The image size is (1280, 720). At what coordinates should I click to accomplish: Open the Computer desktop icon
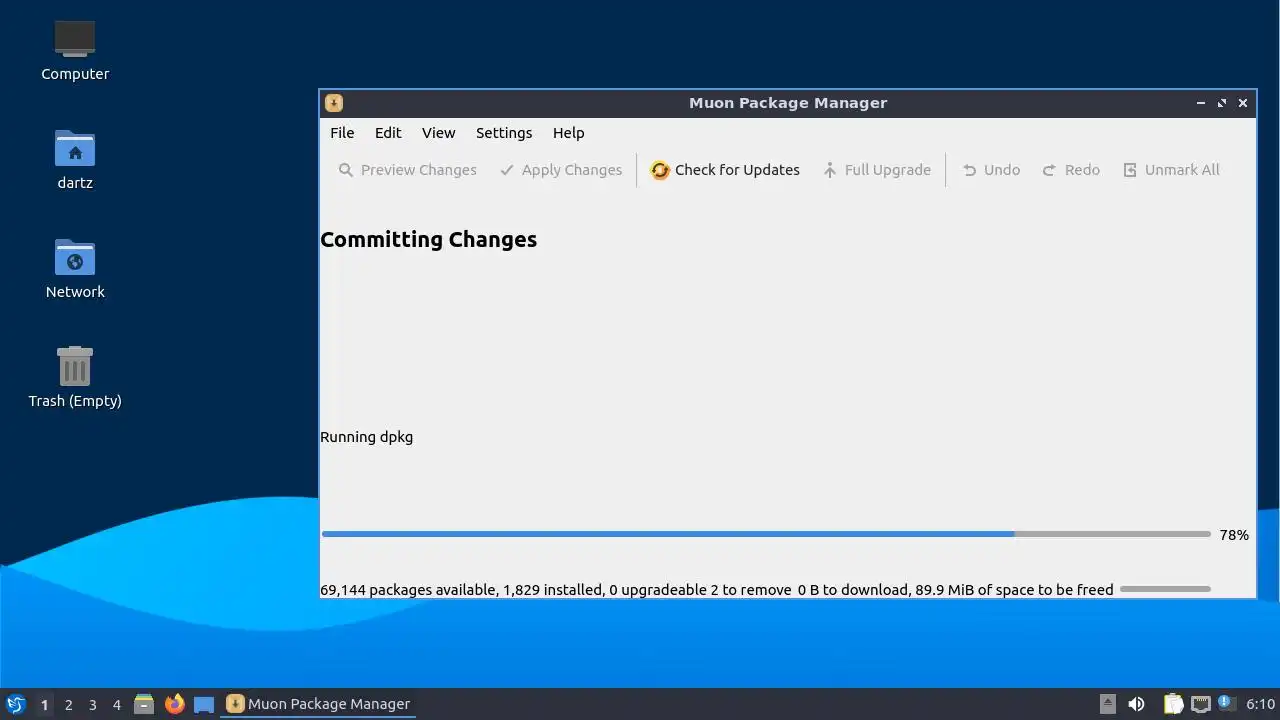(x=75, y=51)
